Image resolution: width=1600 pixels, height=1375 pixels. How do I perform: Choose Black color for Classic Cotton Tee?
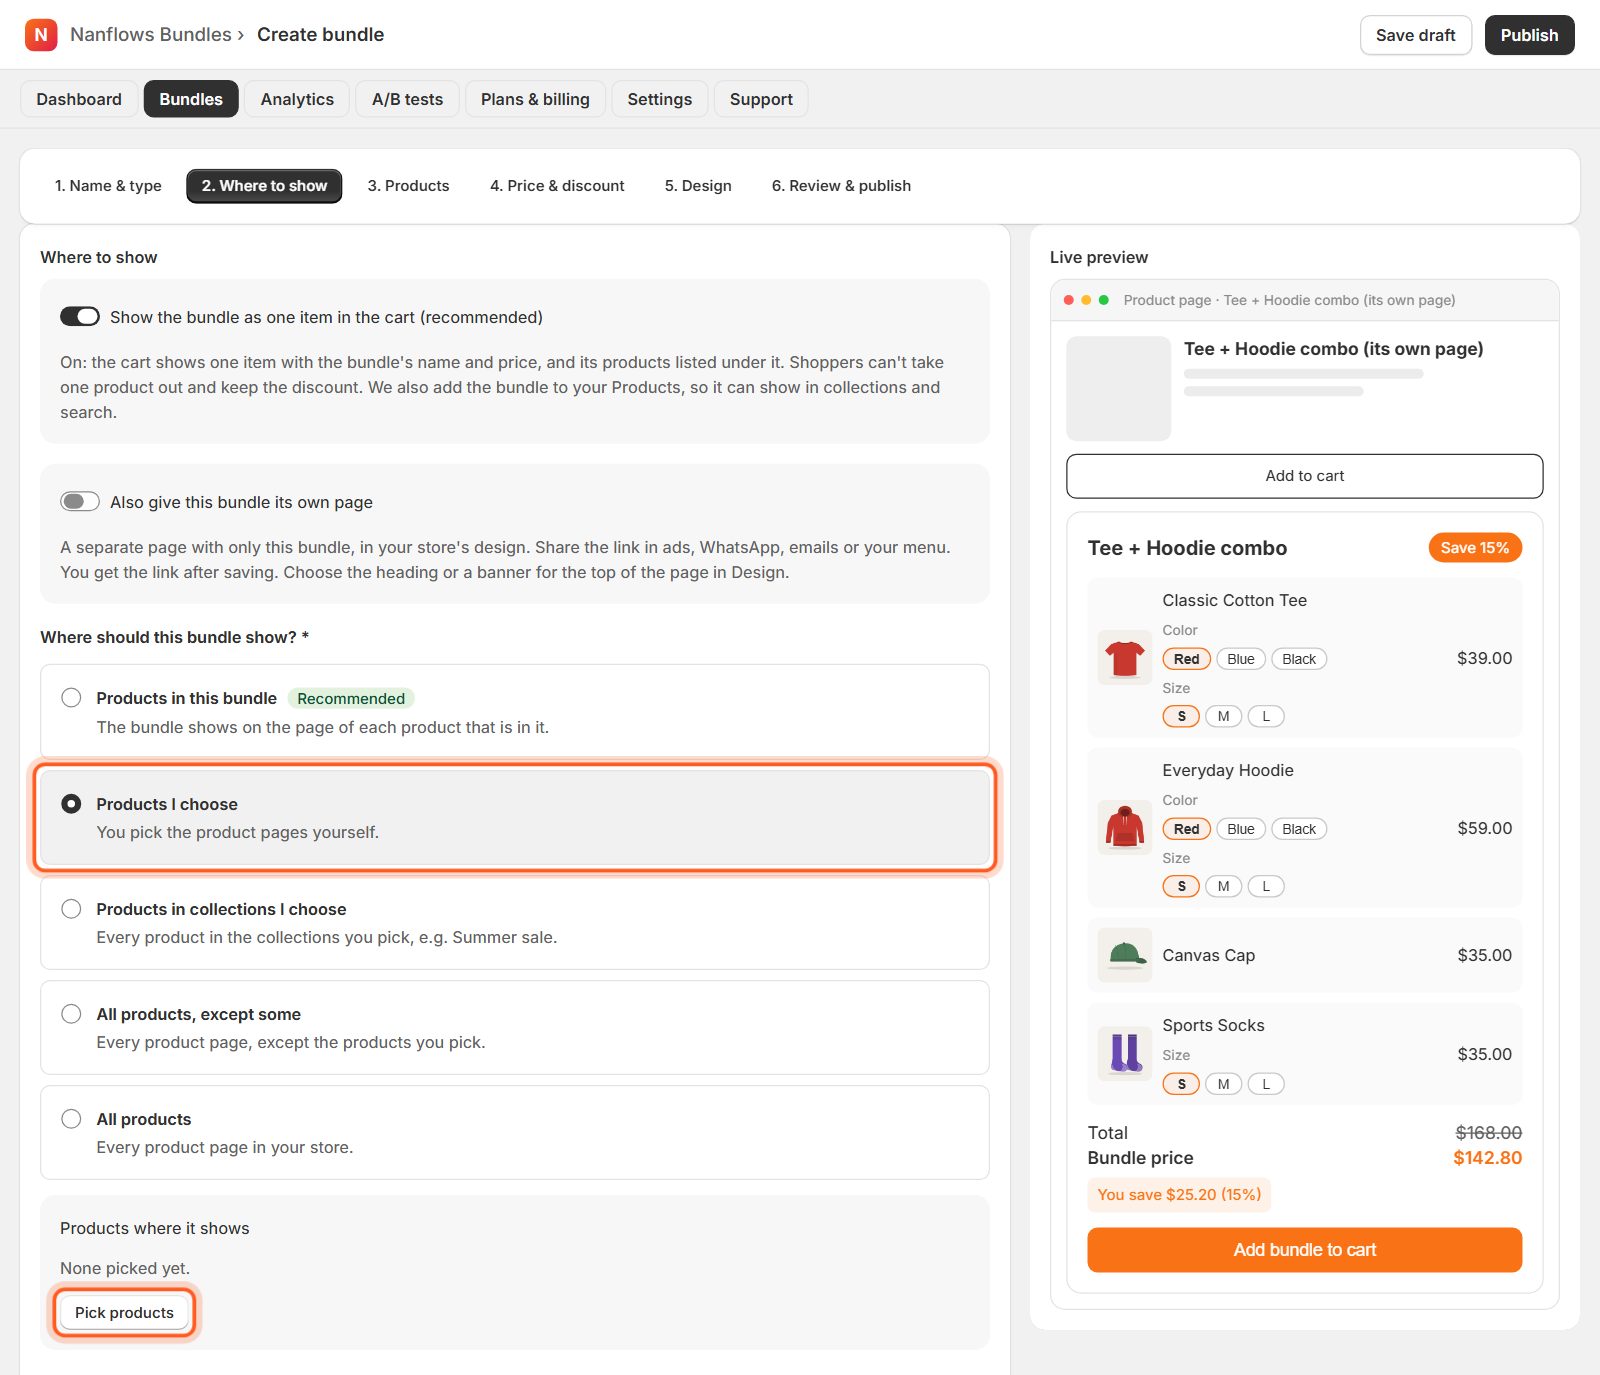pos(1299,659)
